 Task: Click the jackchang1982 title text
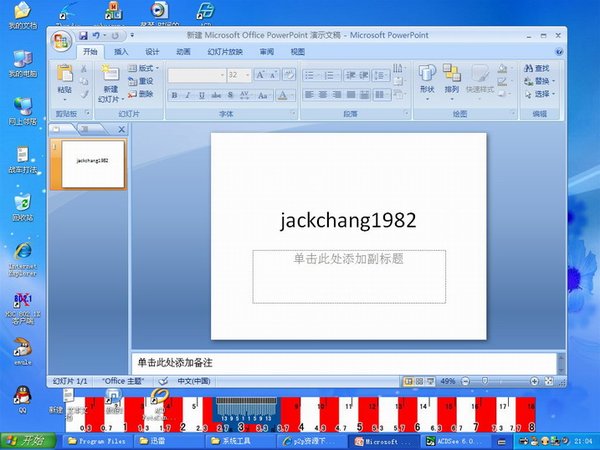348,220
